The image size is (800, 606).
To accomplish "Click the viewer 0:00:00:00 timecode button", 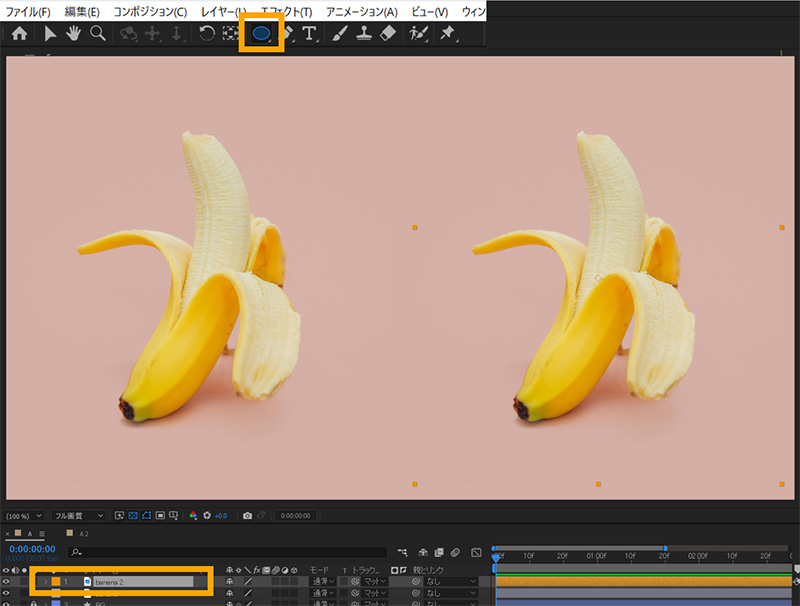I will tap(295, 516).
